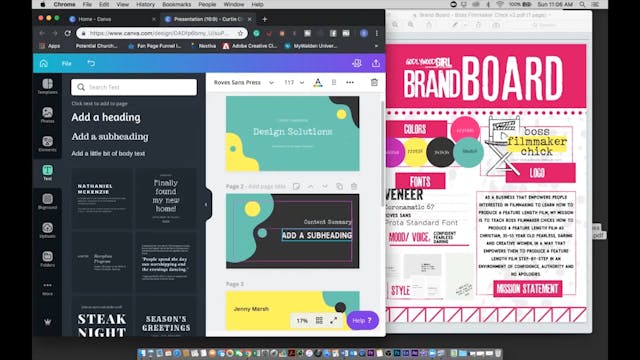
Task: Show more bookmarks chevron
Action: [376, 46]
